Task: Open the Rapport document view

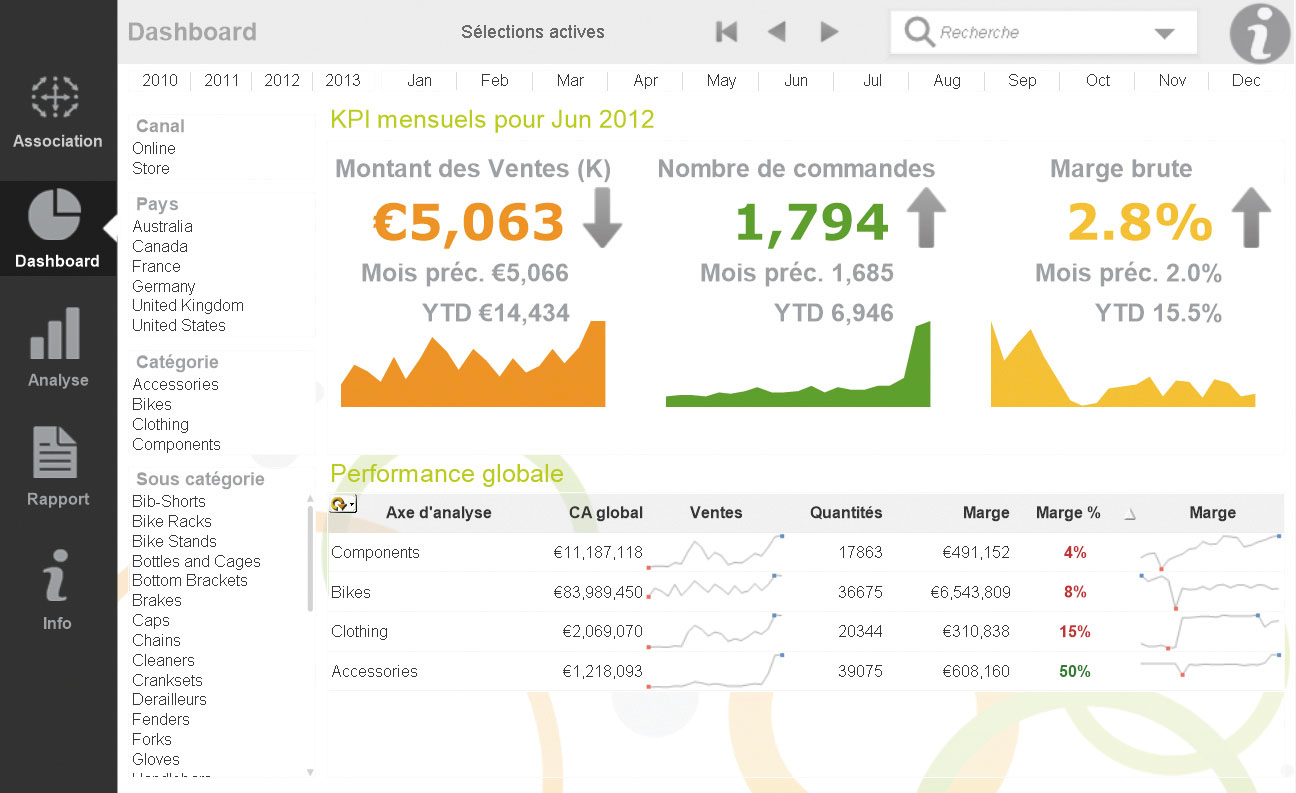Action: tap(57, 466)
